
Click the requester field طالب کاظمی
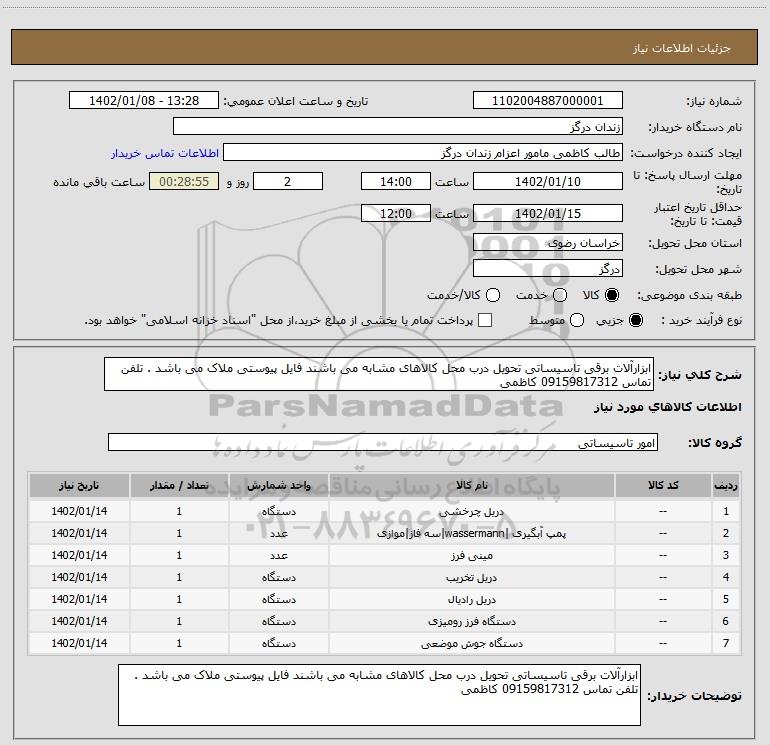coord(423,153)
